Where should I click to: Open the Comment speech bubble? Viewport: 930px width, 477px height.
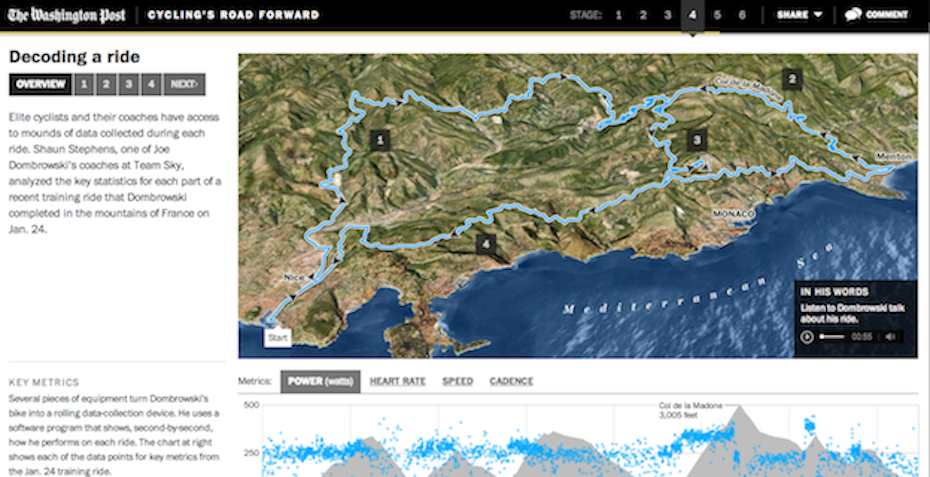pyautogui.click(x=875, y=15)
